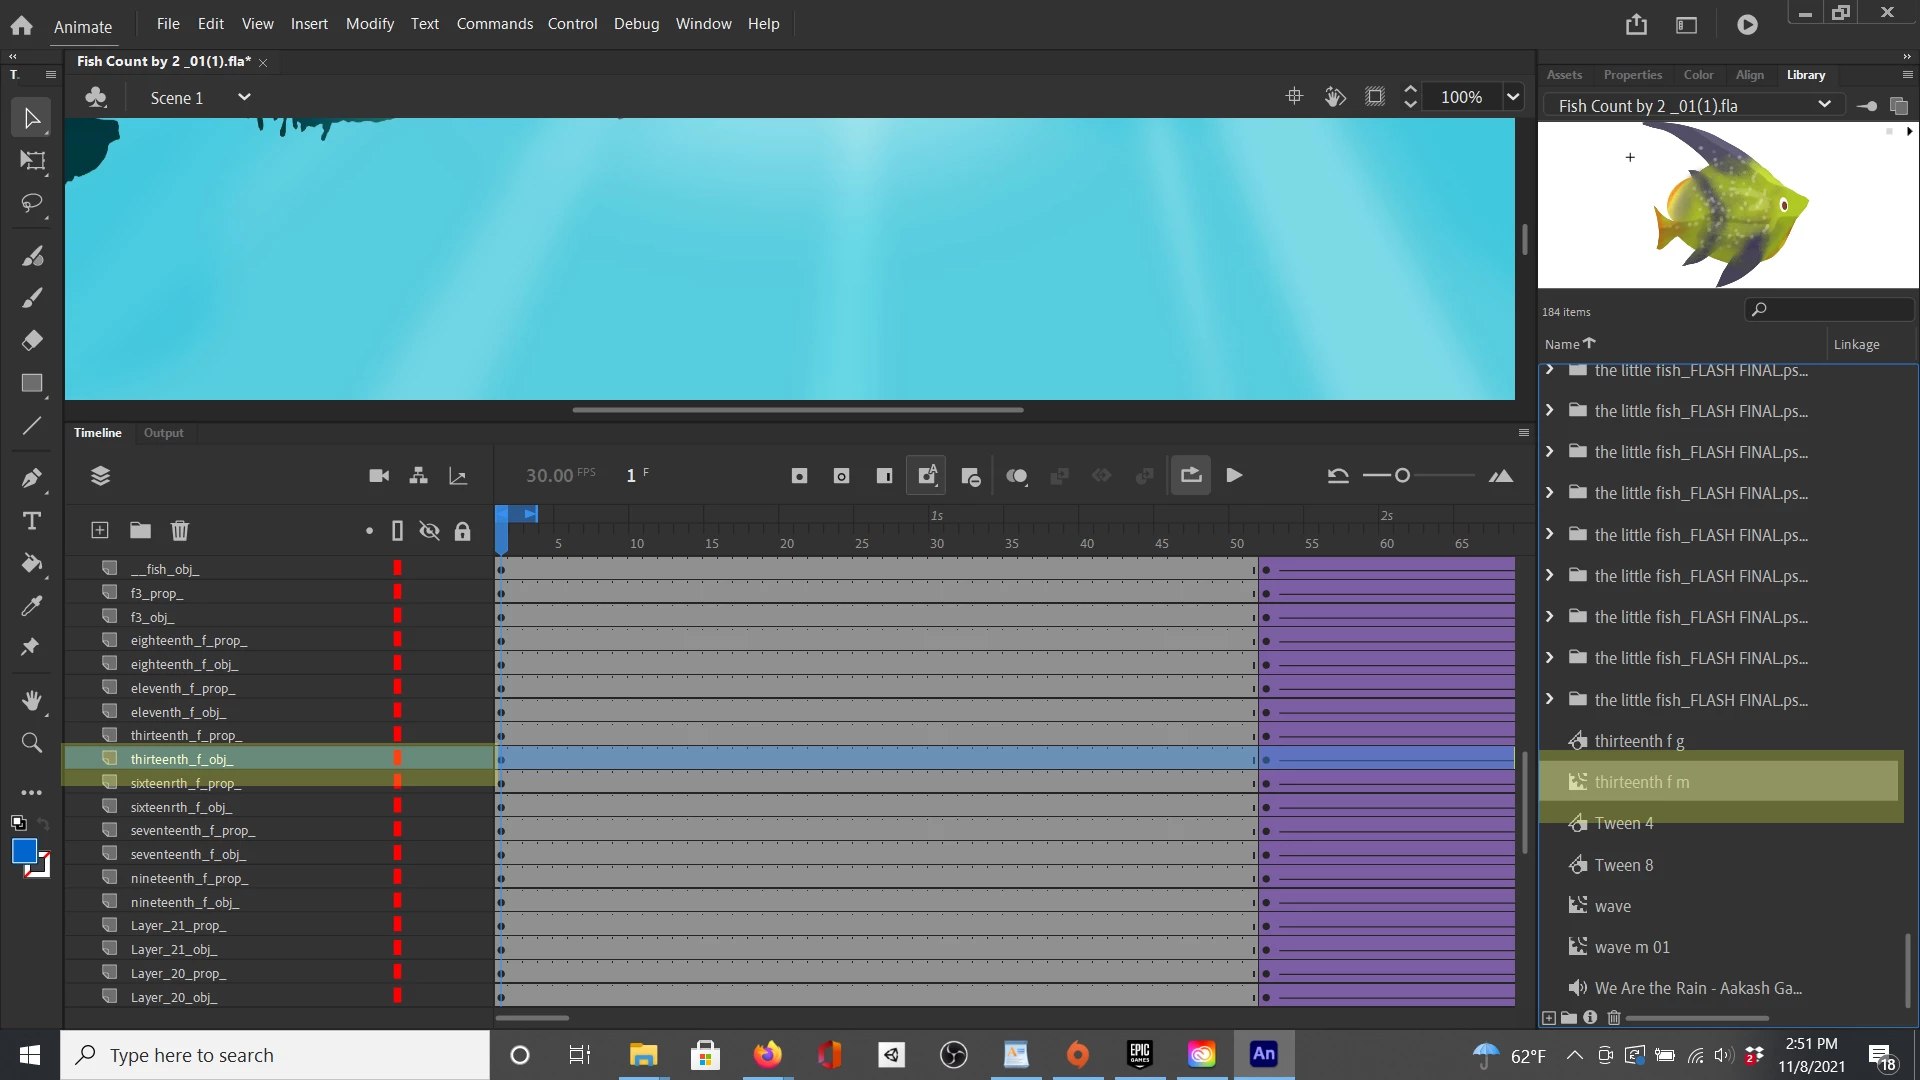Open the 100% zoom level dropdown
Screen dimensions: 1920x1080
pos(1513,97)
